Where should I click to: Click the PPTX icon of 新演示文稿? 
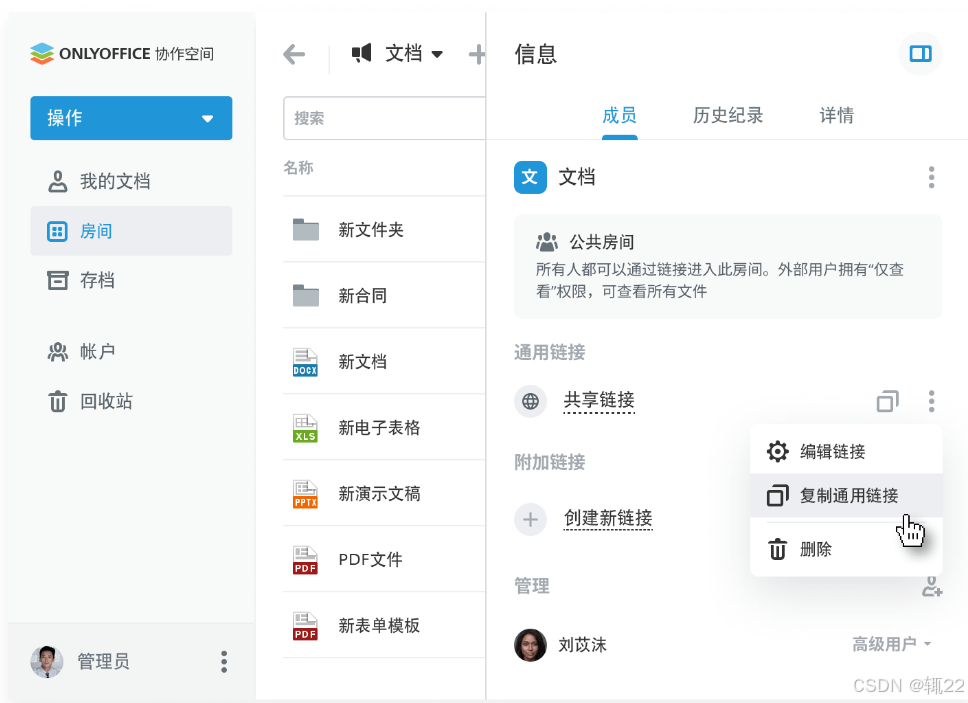coord(305,494)
